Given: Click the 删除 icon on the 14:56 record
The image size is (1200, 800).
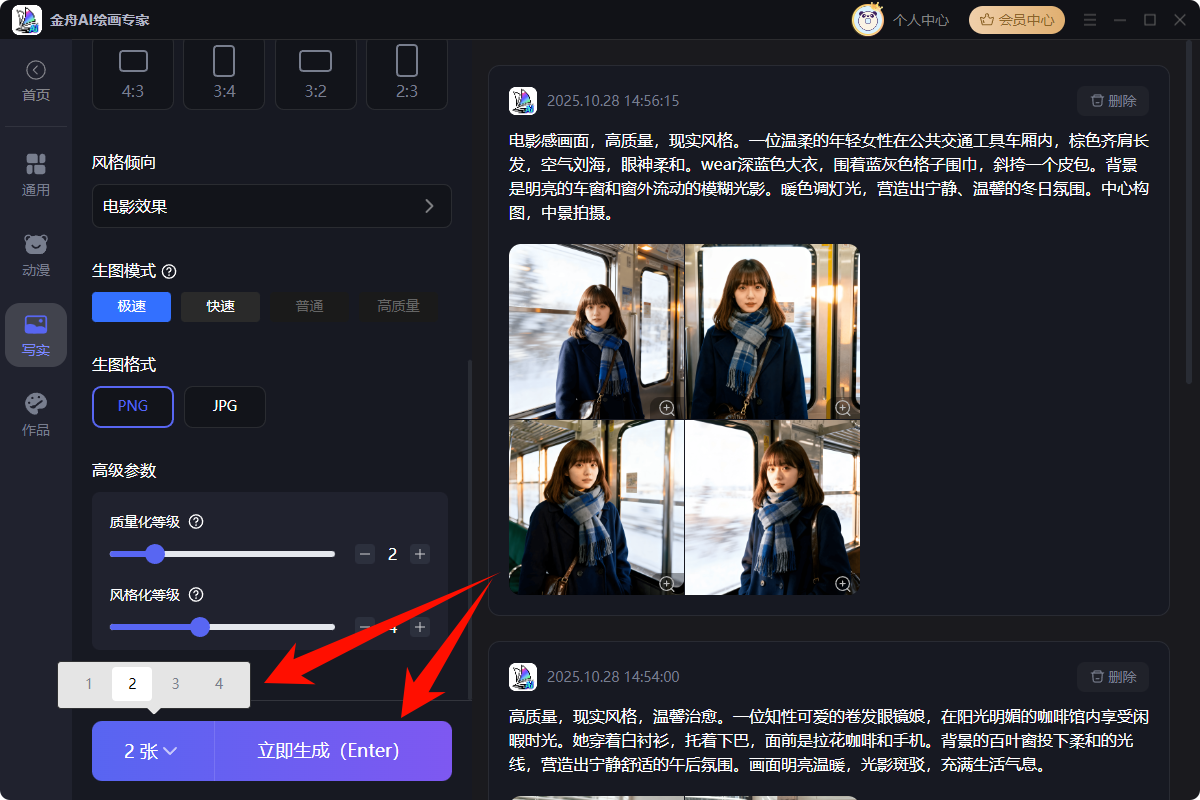Looking at the screenshot, I should tap(1113, 100).
